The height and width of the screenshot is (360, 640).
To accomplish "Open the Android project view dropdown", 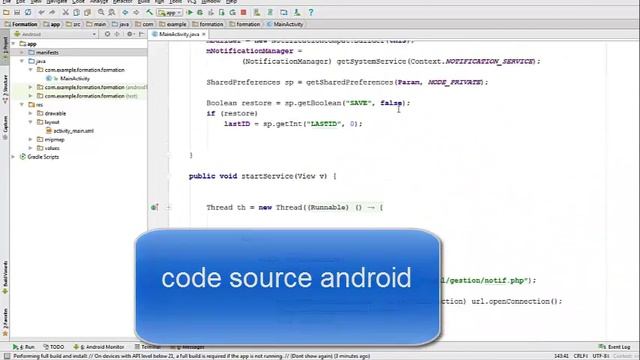I will click(x=55, y=34).
